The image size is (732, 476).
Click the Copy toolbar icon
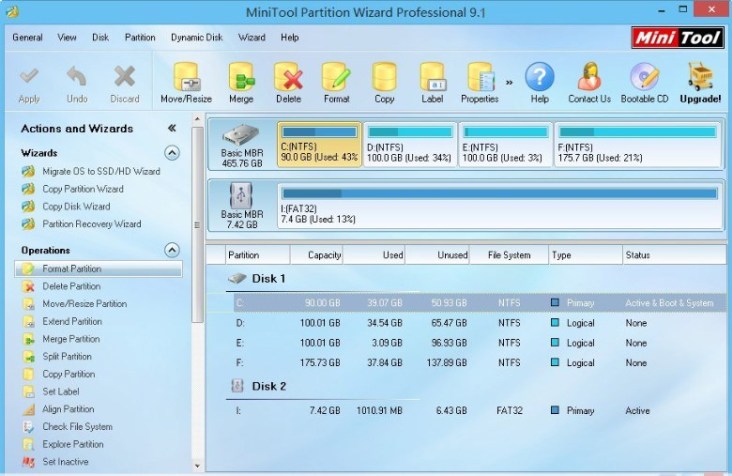[x=384, y=77]
